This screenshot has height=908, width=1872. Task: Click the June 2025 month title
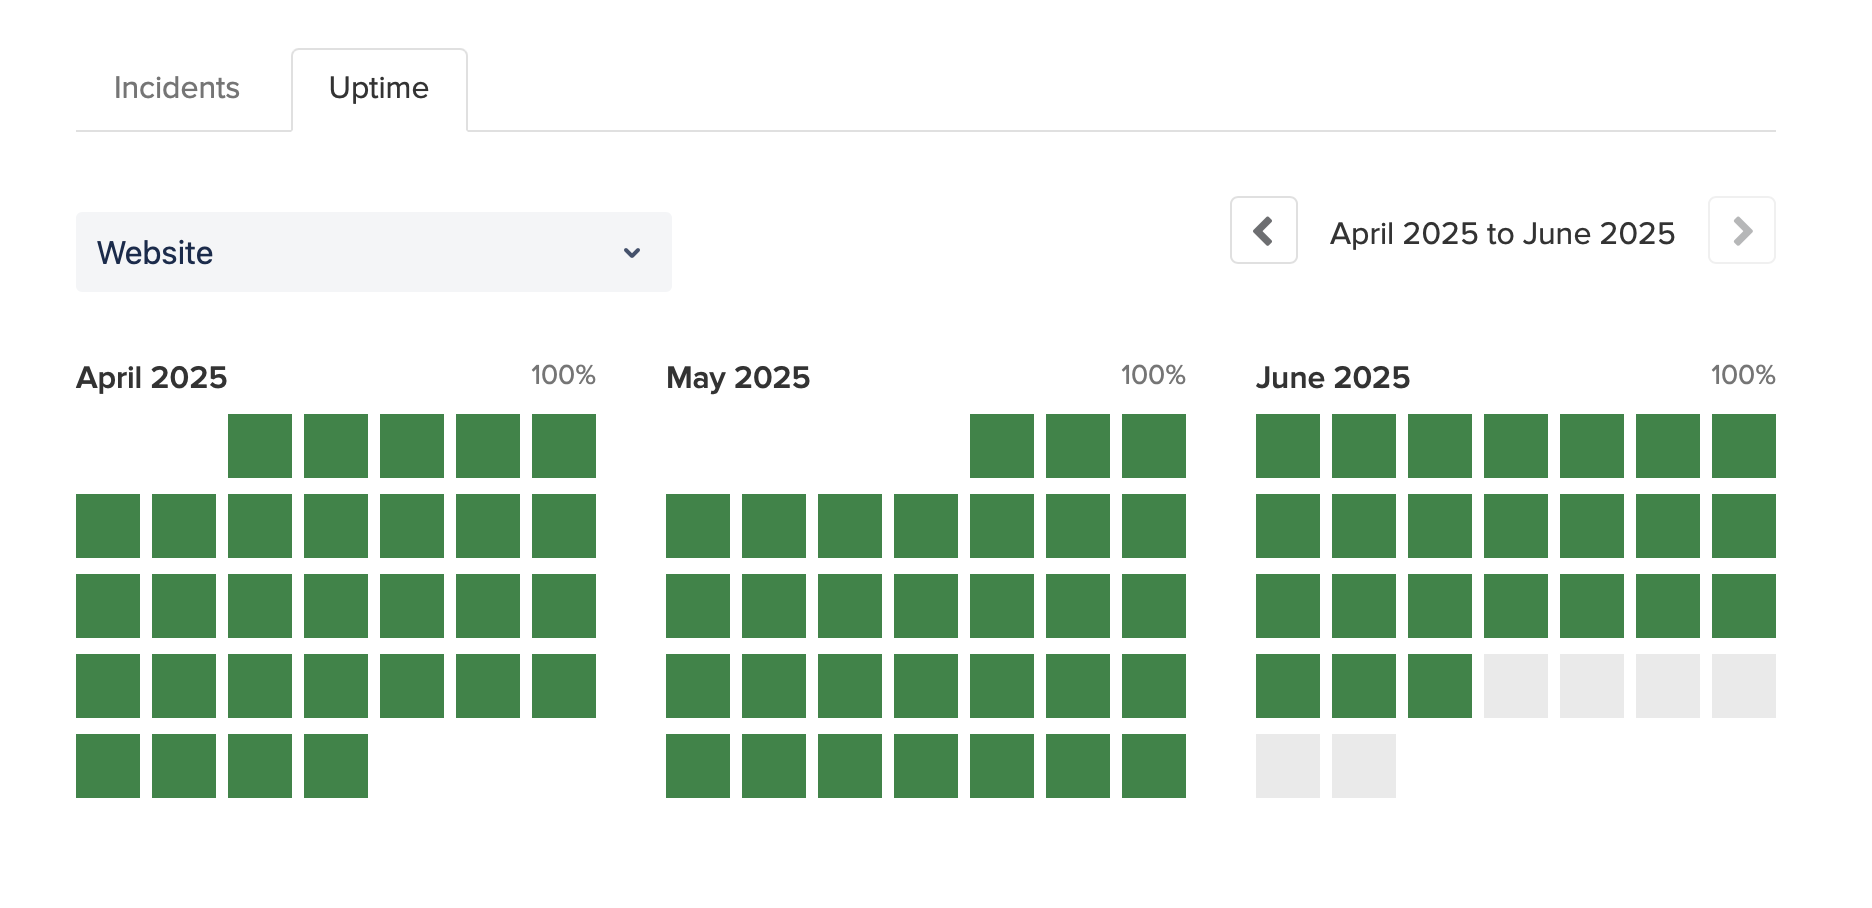tap(1334, 378)
